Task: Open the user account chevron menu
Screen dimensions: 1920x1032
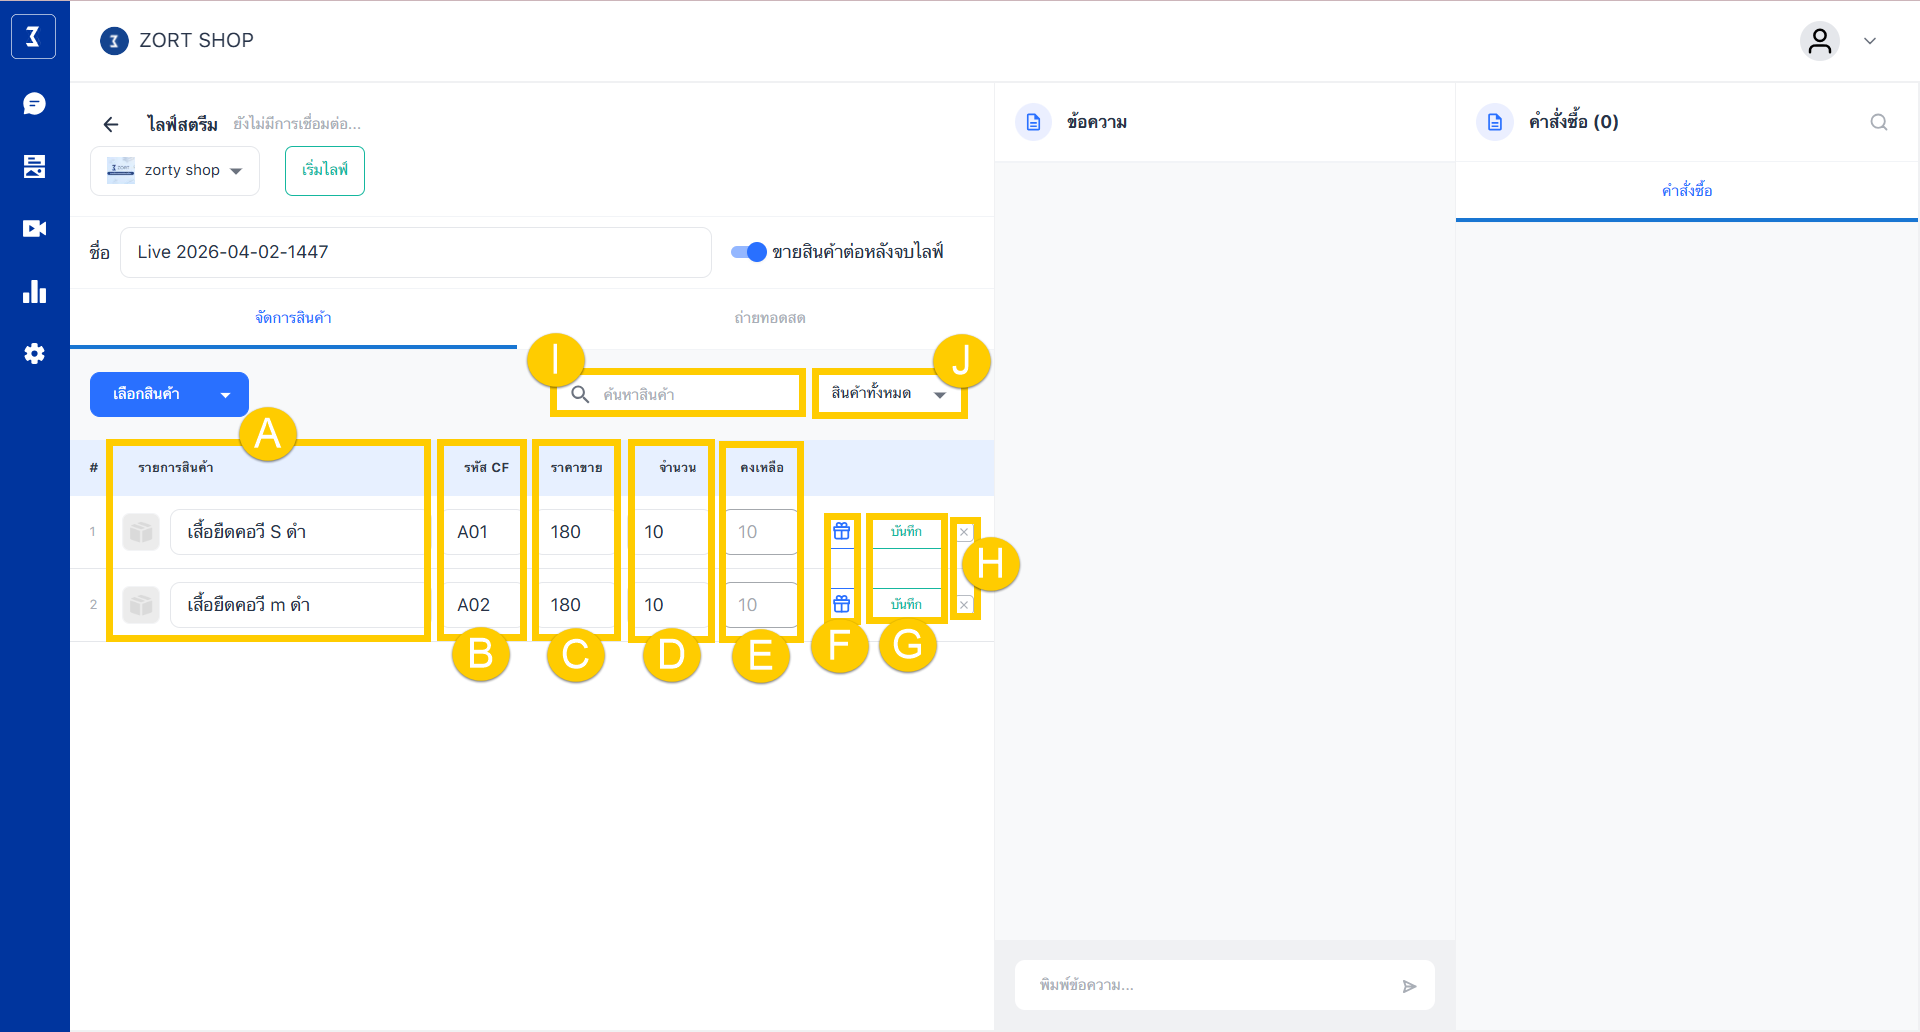Action: [1870, 41]
